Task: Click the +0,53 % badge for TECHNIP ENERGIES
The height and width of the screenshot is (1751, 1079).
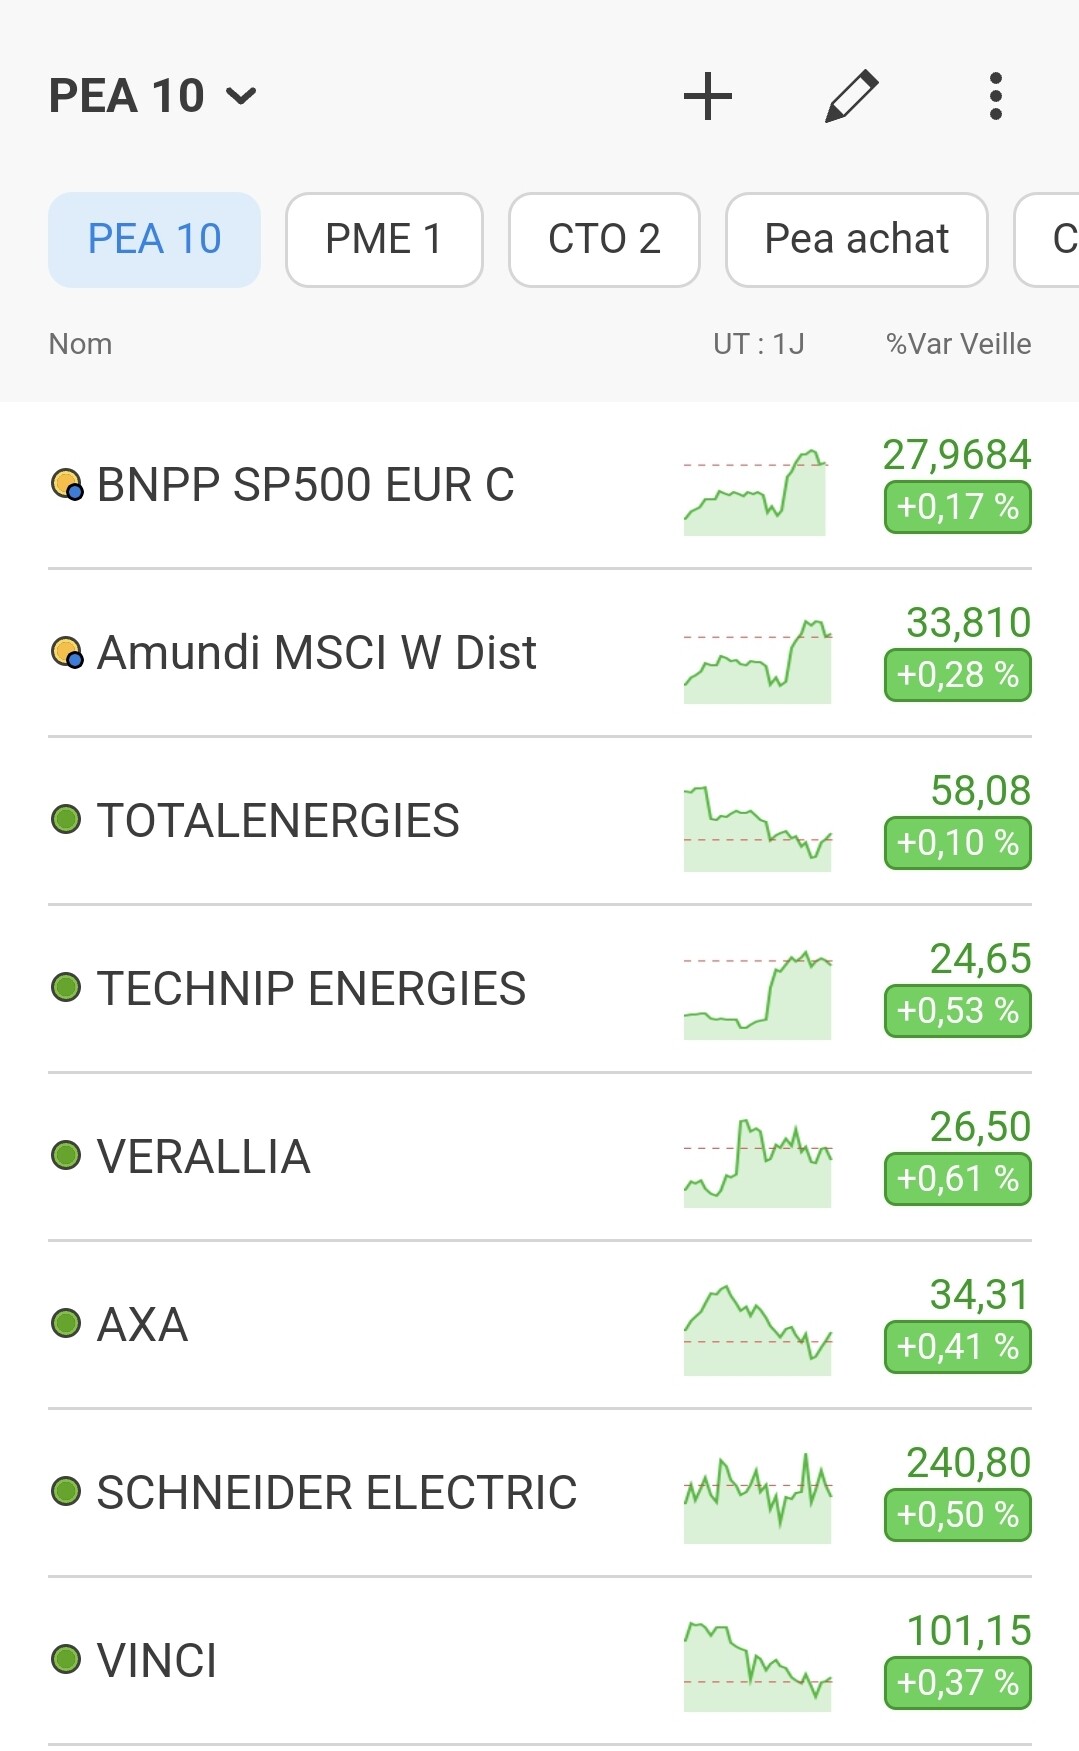Action: 958,1011
